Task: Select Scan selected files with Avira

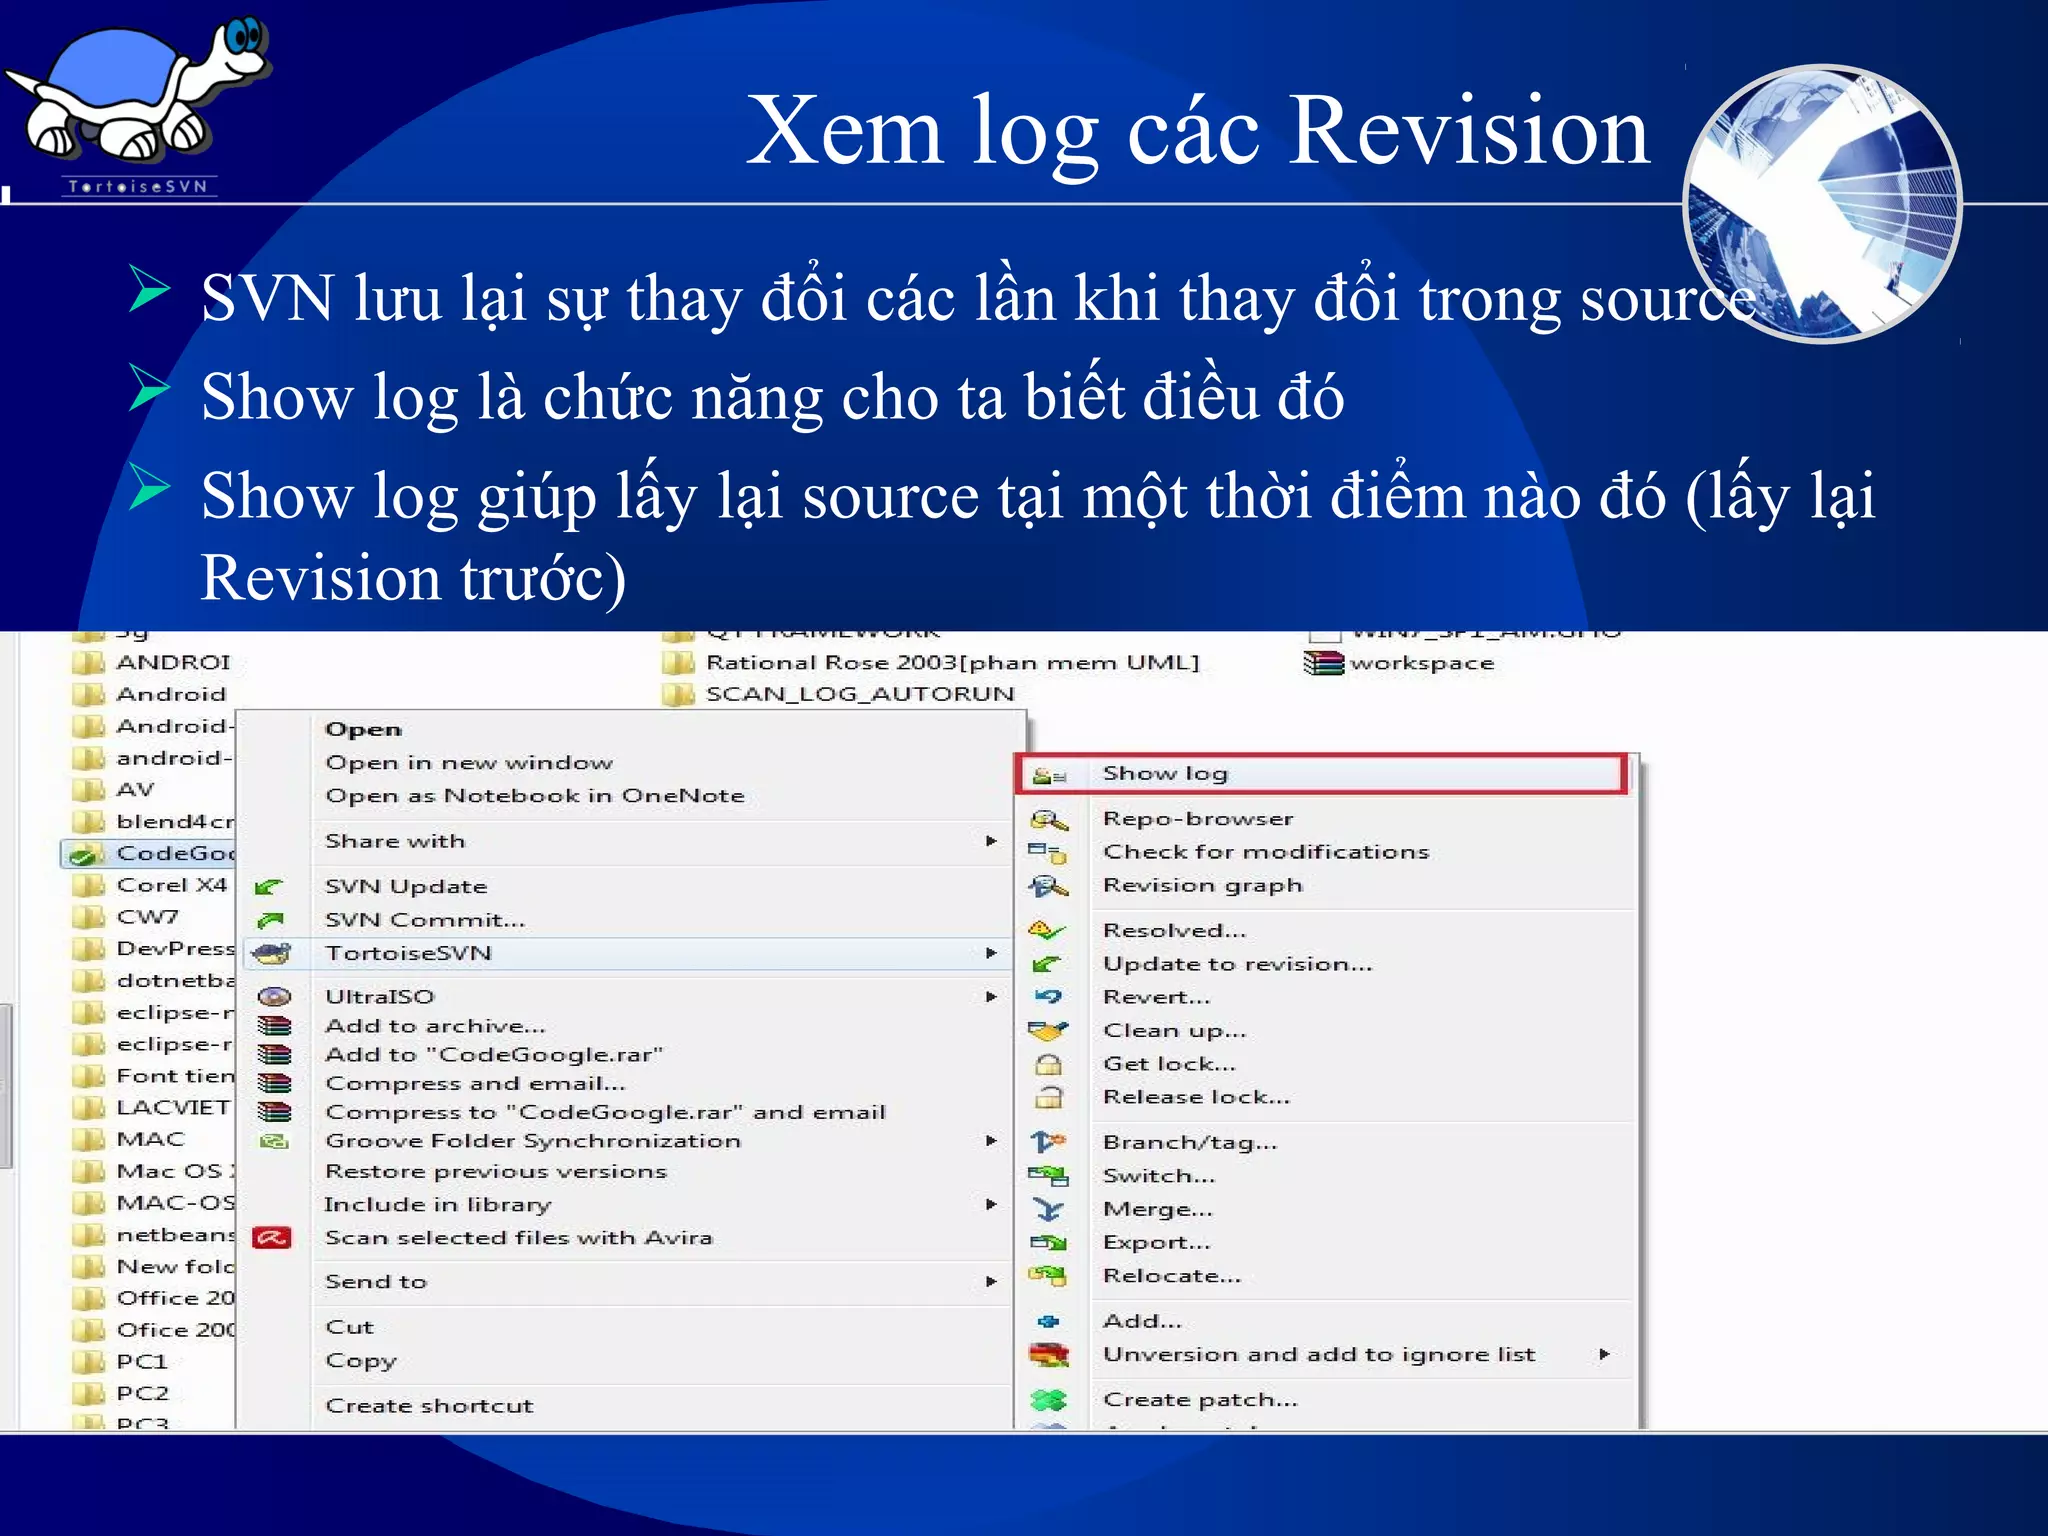Action: [x=518, y=1238]
